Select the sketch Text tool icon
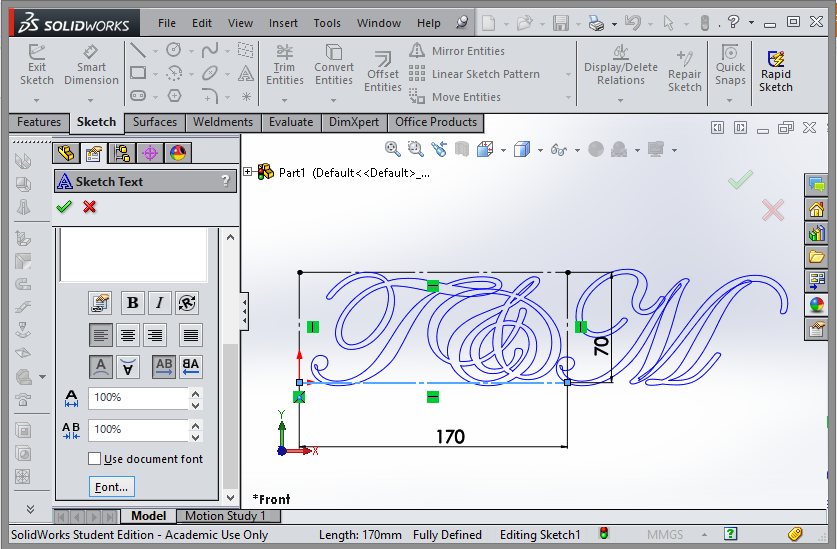 (x=246, y=73)
